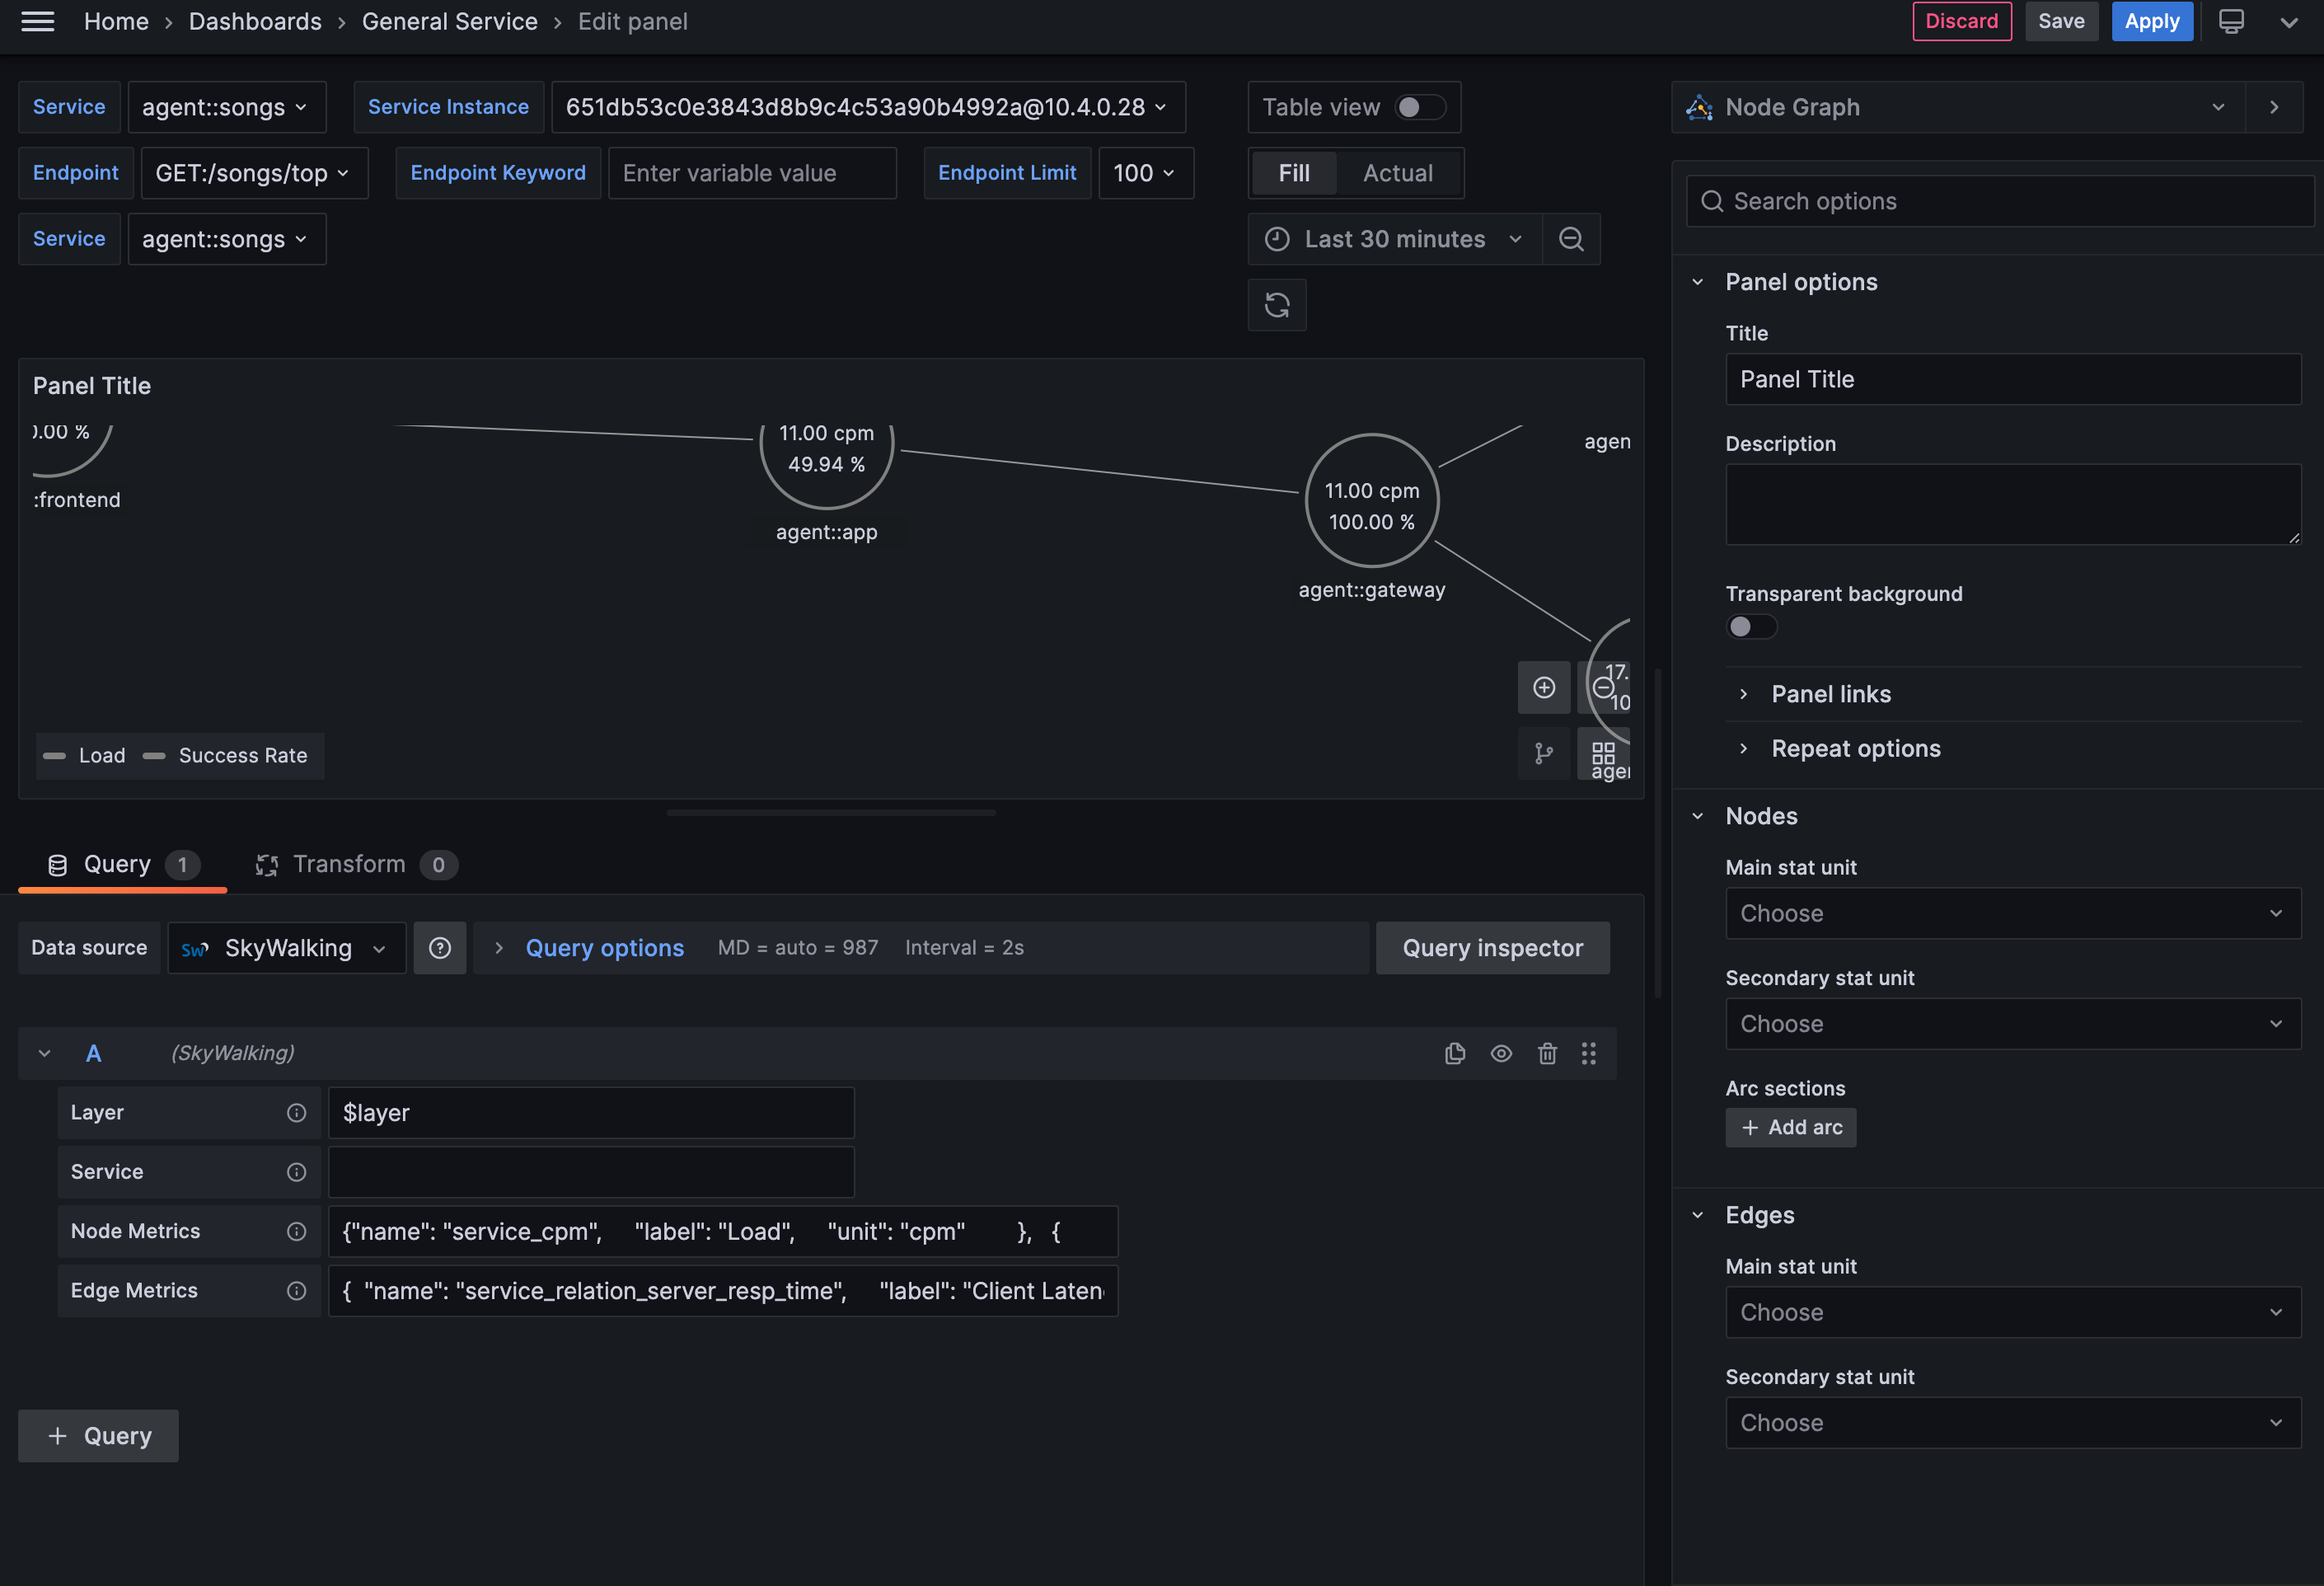The width and height of the screenshot is (2324, 1586).
Task: Expand the Panel links section
Action: (x=1831, y=694)
